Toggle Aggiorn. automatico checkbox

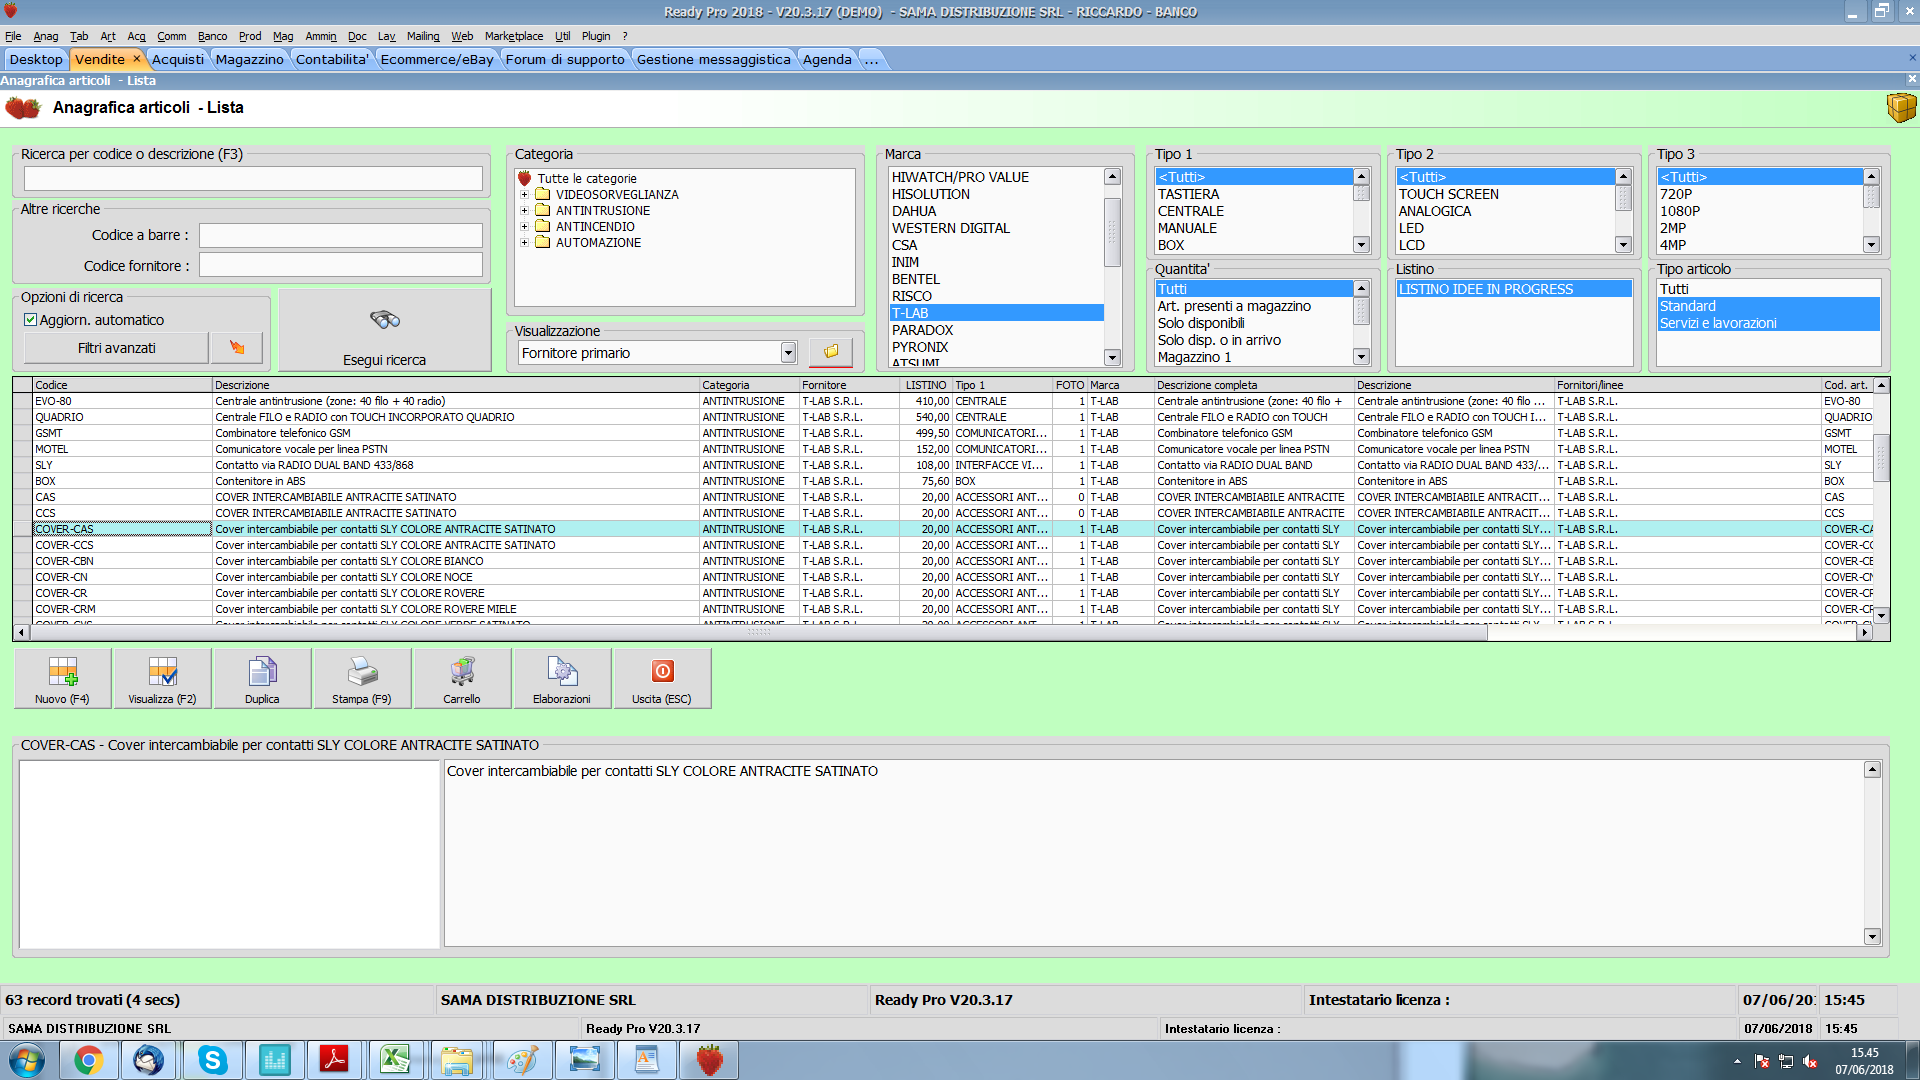[x=30, y=320]
